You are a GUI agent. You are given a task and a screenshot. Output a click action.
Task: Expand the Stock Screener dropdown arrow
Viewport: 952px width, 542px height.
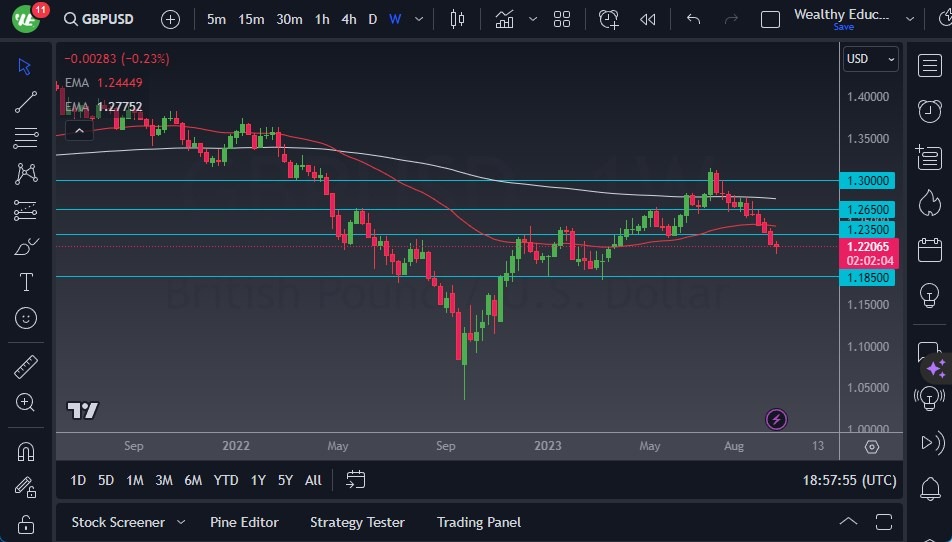[181, 522]
